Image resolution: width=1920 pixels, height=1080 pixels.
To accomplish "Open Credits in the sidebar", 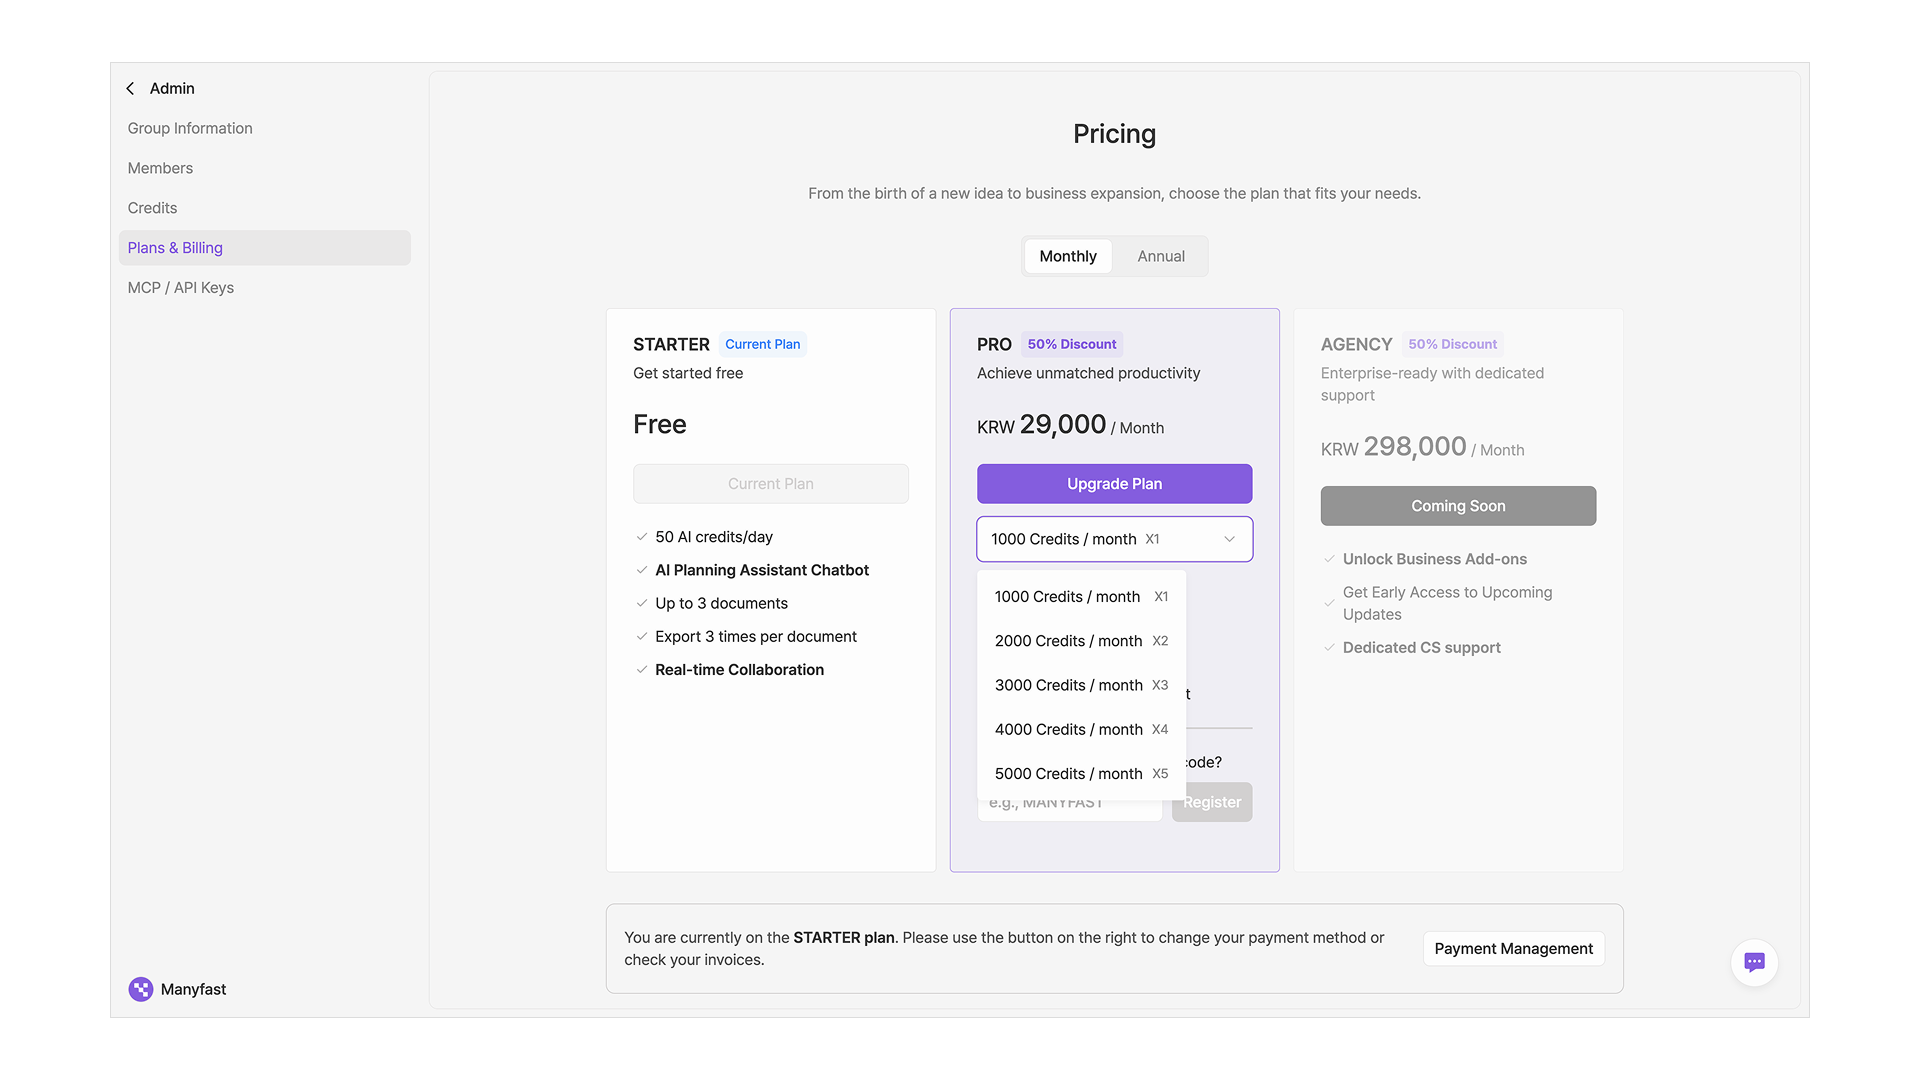I will (x=152, y=208).
